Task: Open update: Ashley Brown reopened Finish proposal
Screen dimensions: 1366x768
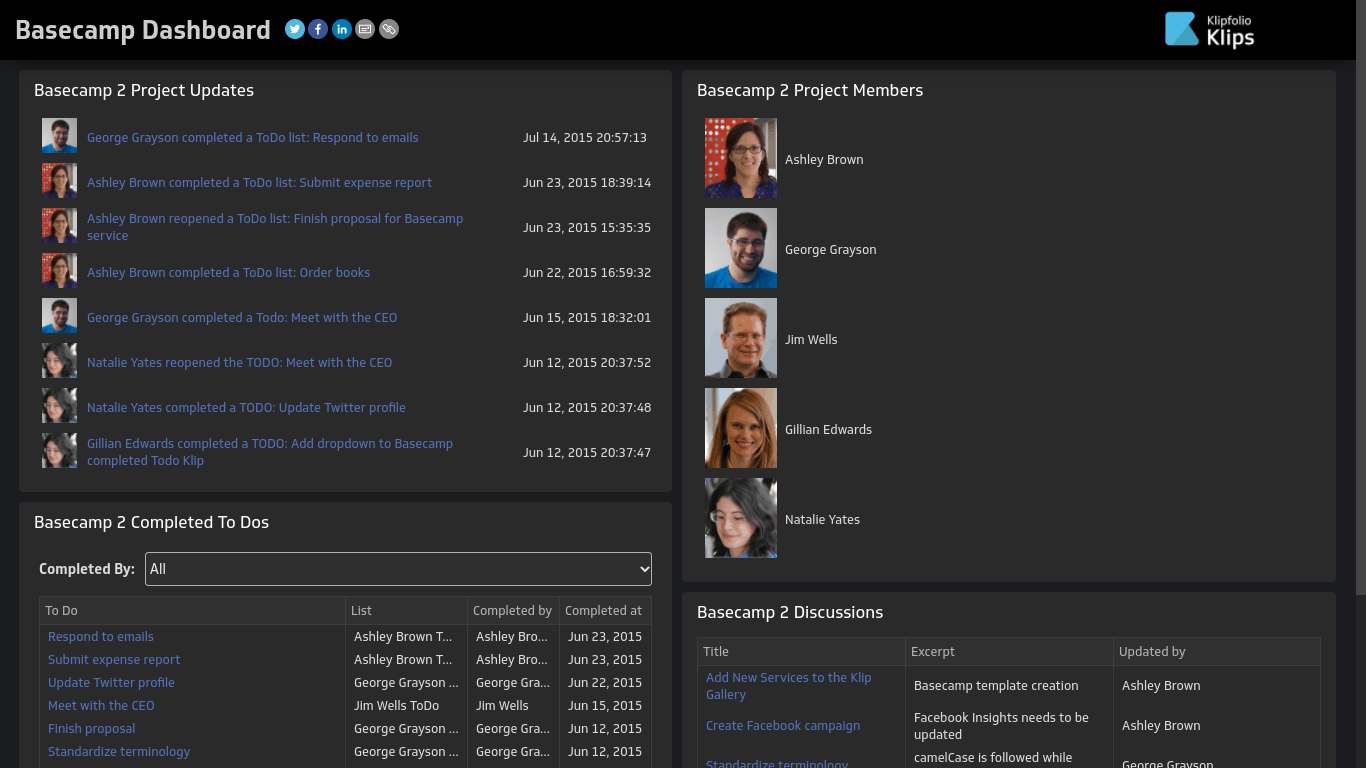Action: tap(275, 227)
